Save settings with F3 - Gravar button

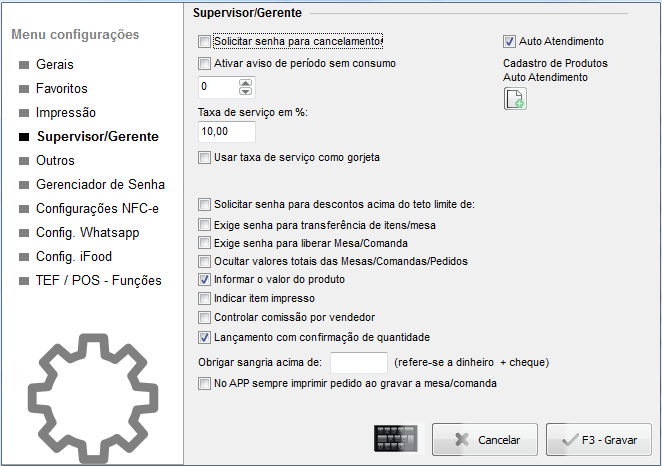pos(599,439)
